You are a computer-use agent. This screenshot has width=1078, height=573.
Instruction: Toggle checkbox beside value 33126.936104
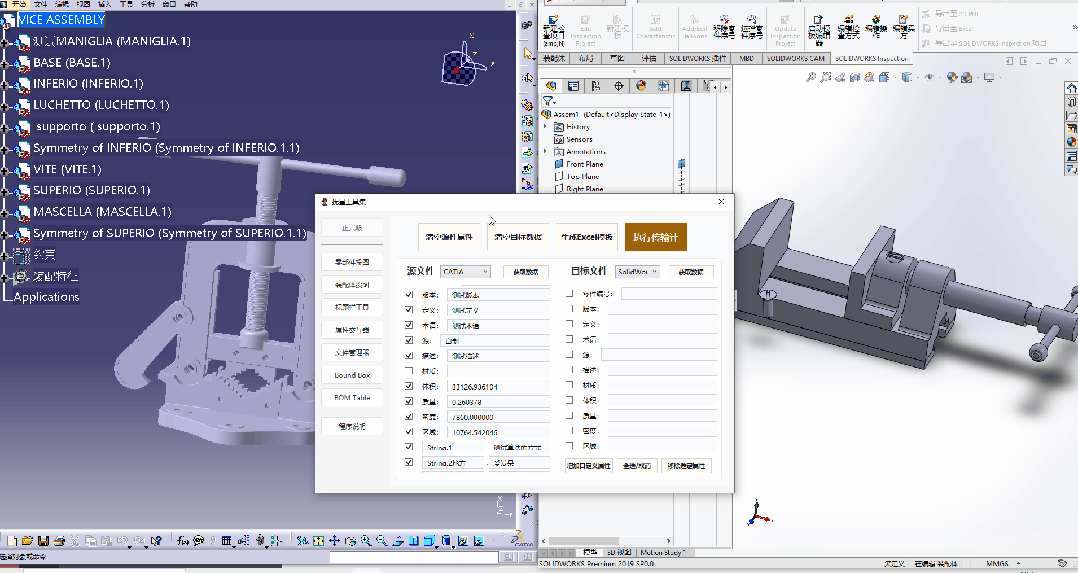coord(409,386)
